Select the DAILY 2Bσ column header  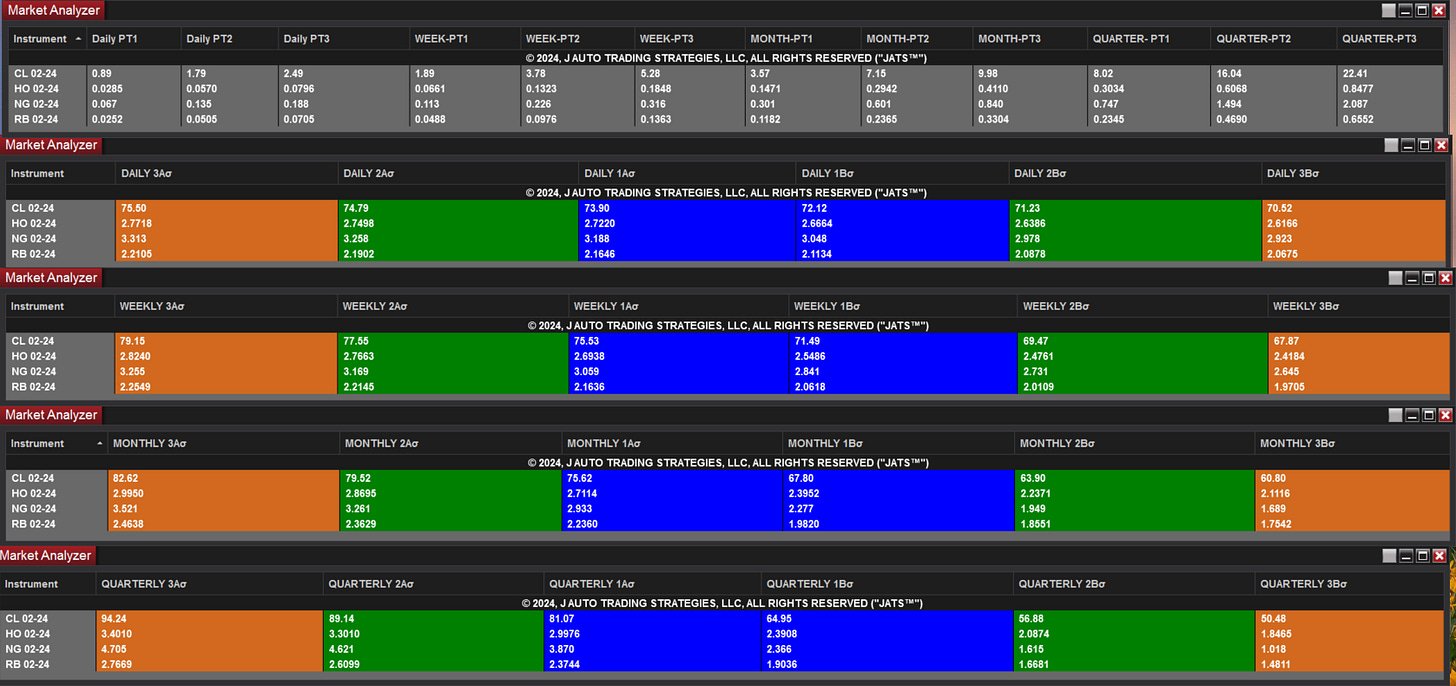(1136, 173)
